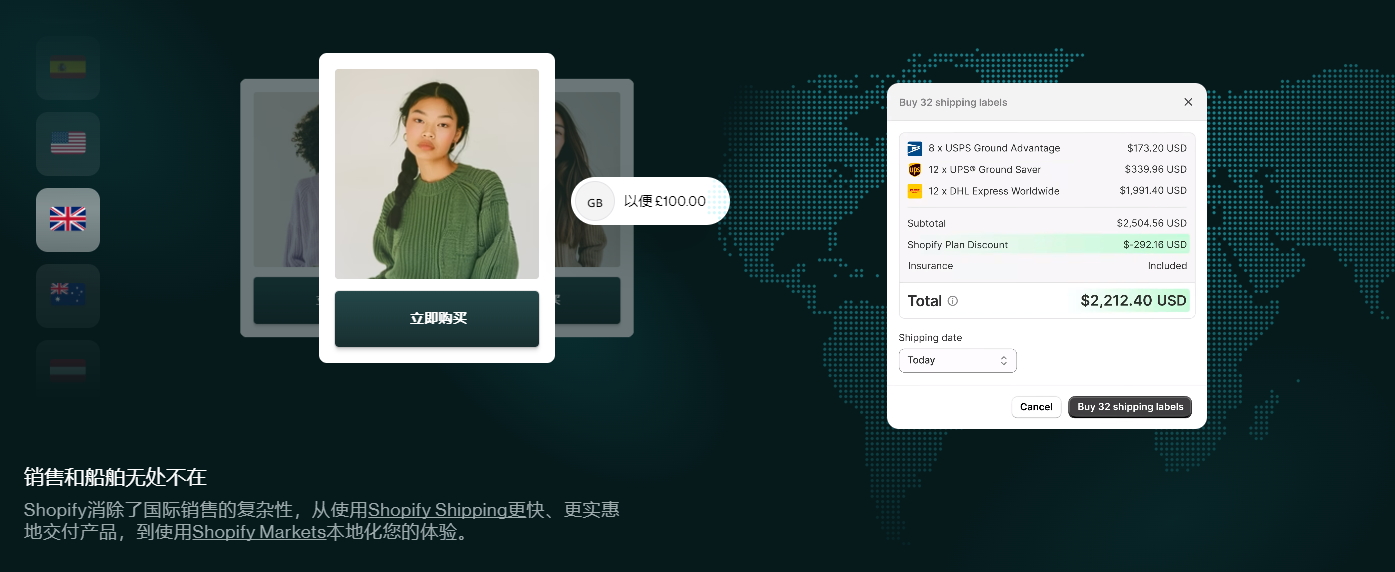Follow the Shopify Markets link
The width and height of the screenshot is (1395, 572).
point(259,532)
